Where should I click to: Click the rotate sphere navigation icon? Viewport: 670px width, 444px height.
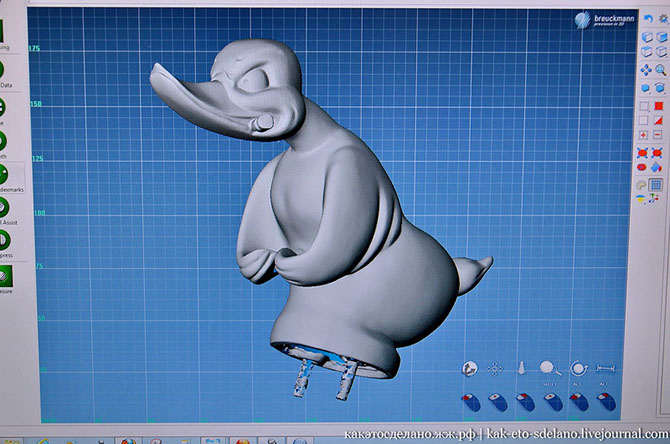[x=470, y=369]
